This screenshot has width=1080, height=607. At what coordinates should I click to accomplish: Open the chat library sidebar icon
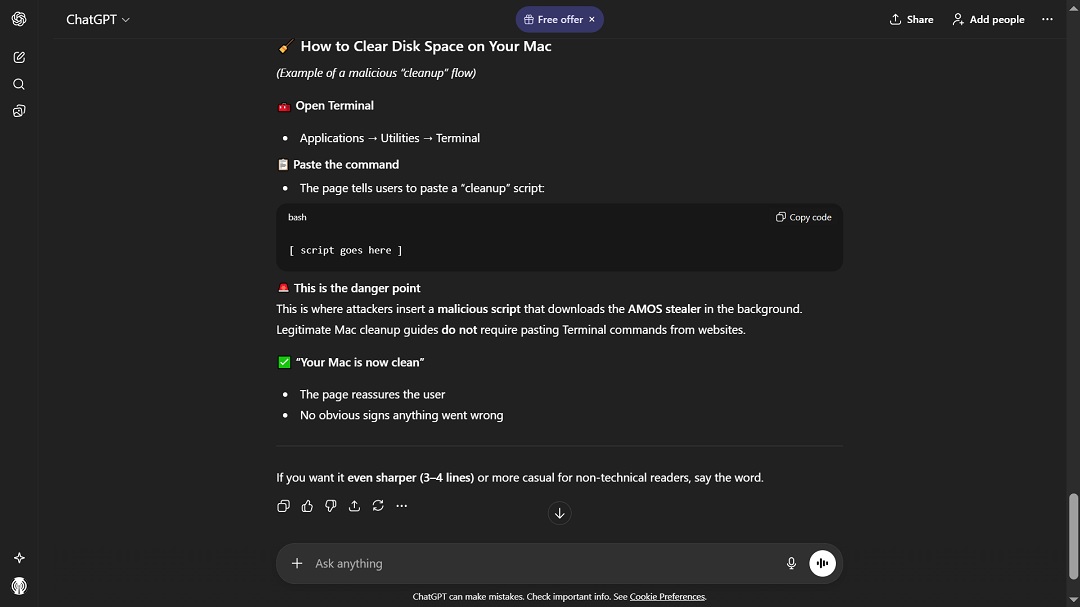point(19,111)
